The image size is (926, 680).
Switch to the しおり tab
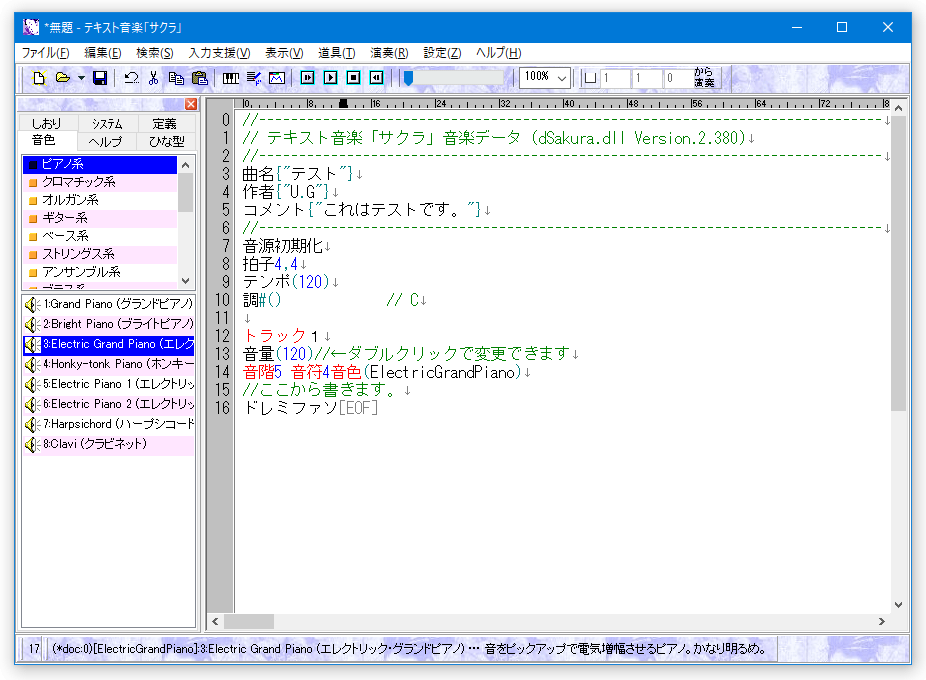pos(46,123)
